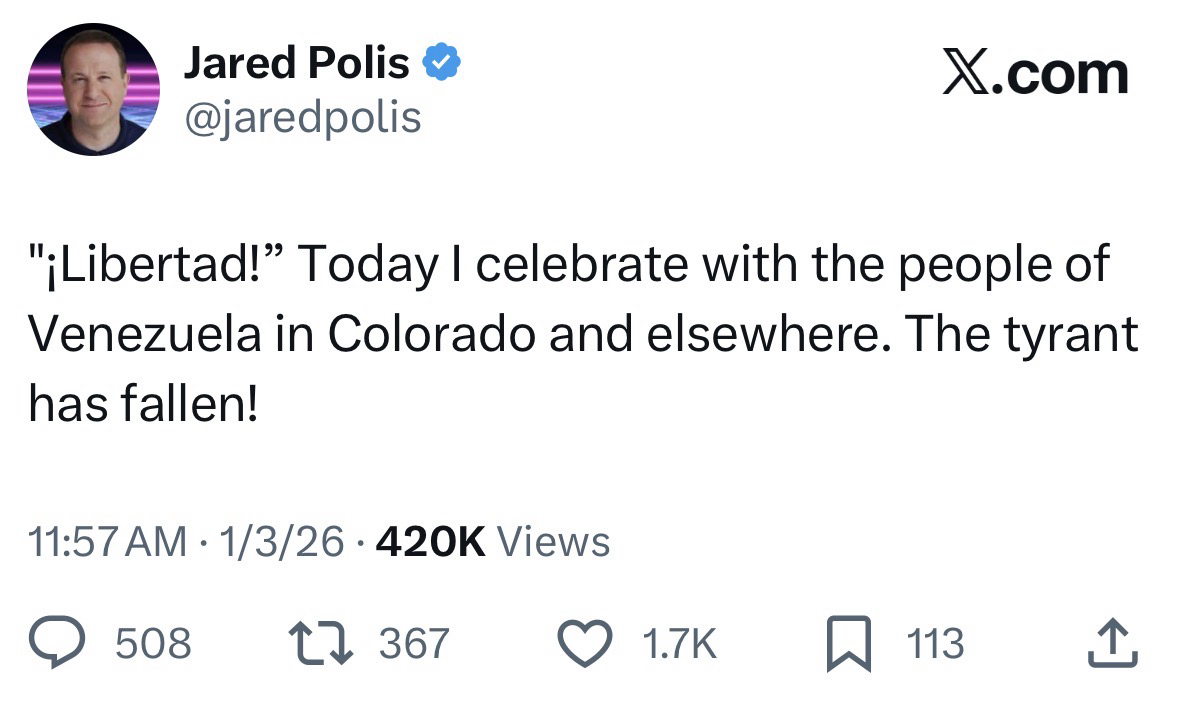Open the @jaredpolis handle link
The width and height of the screenshot is (1179, 717).
(x=301, y=117)
